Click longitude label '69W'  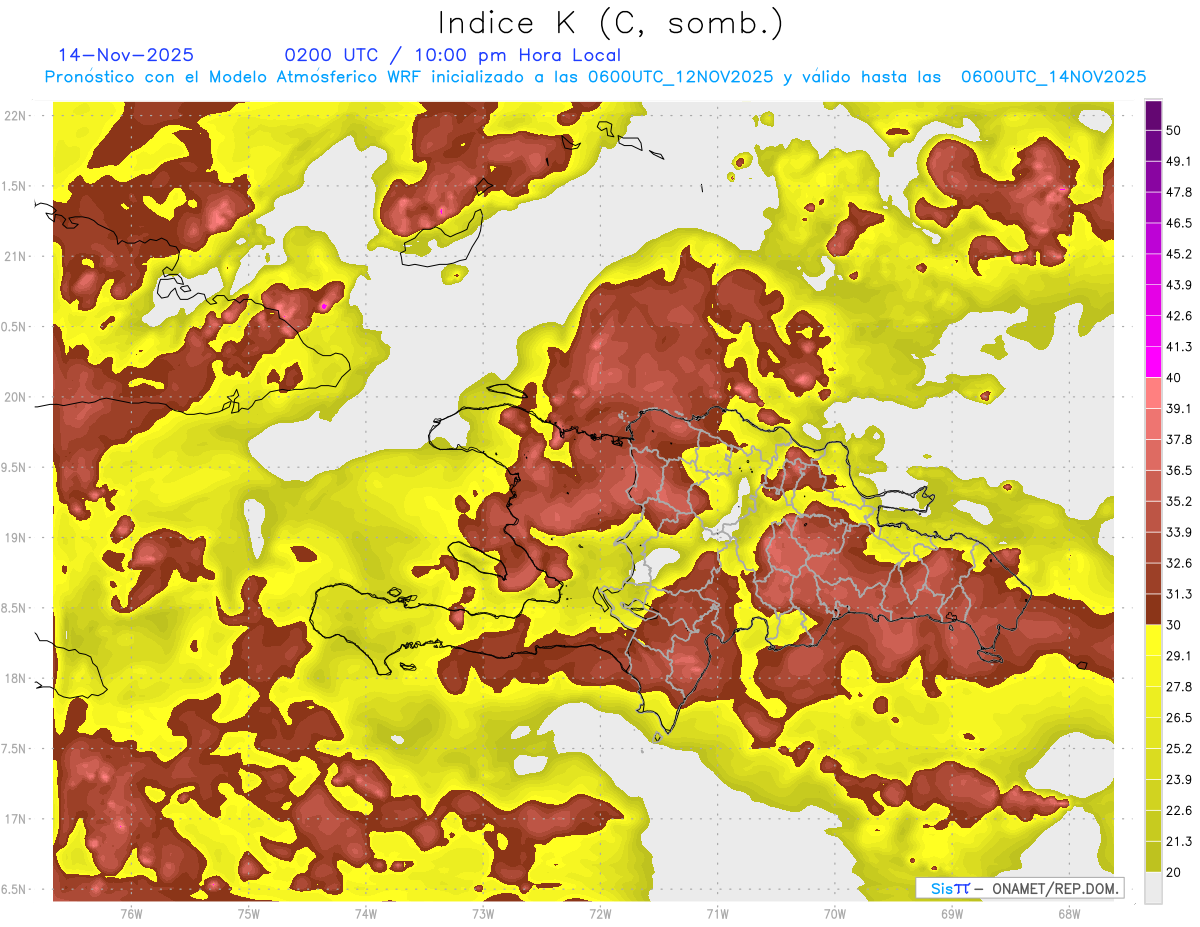[951, 915]
